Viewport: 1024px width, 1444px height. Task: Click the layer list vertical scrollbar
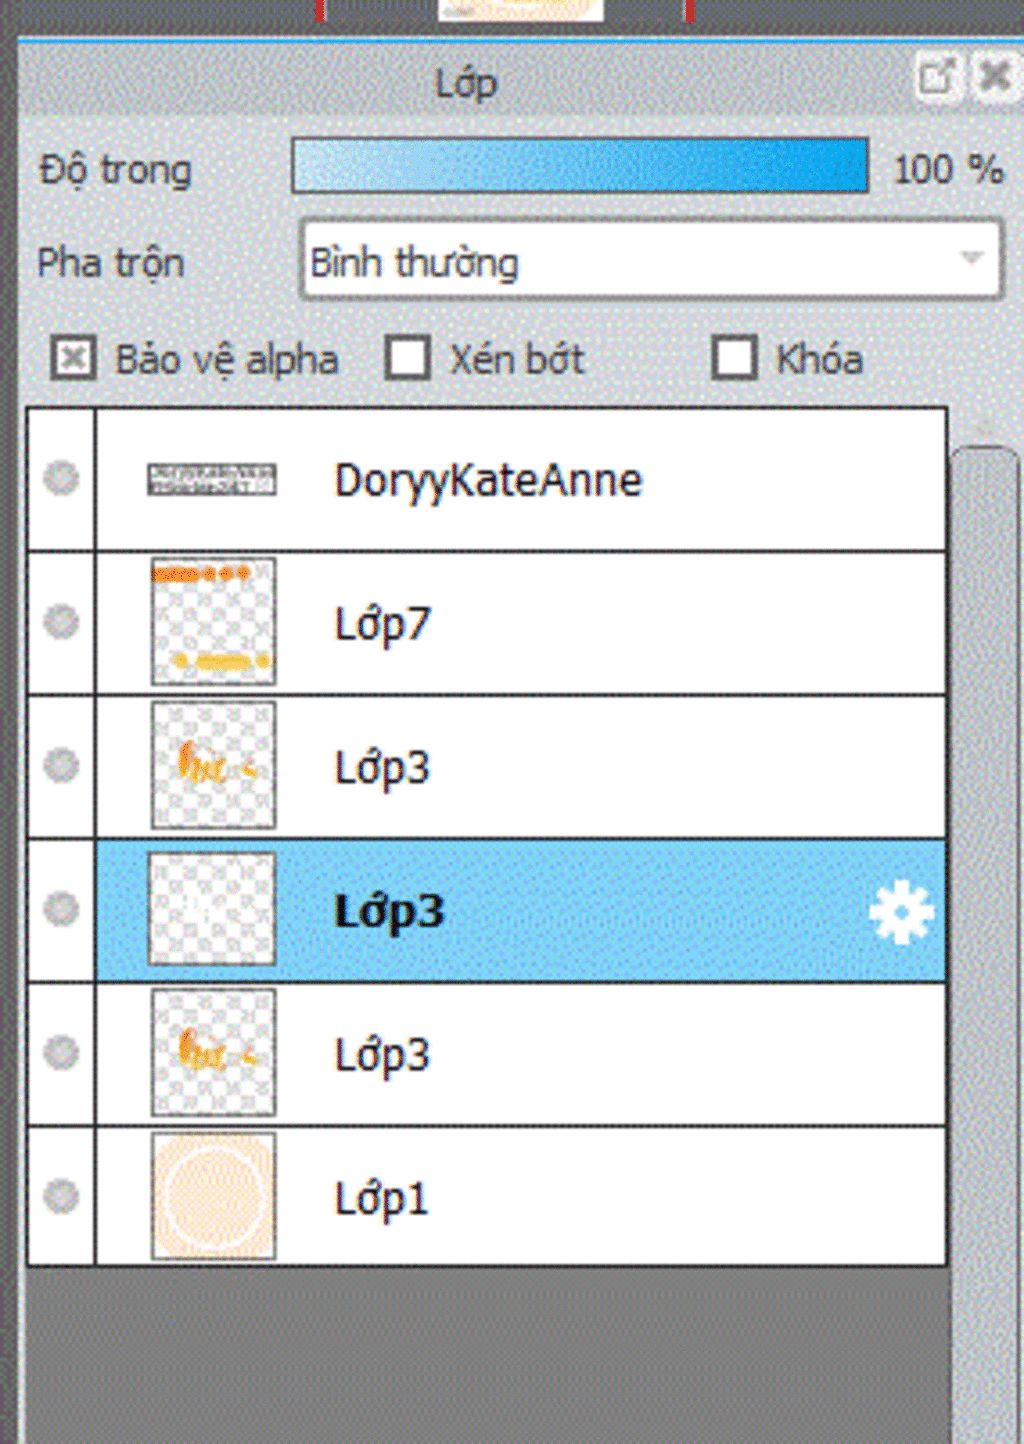coord(985,940)
